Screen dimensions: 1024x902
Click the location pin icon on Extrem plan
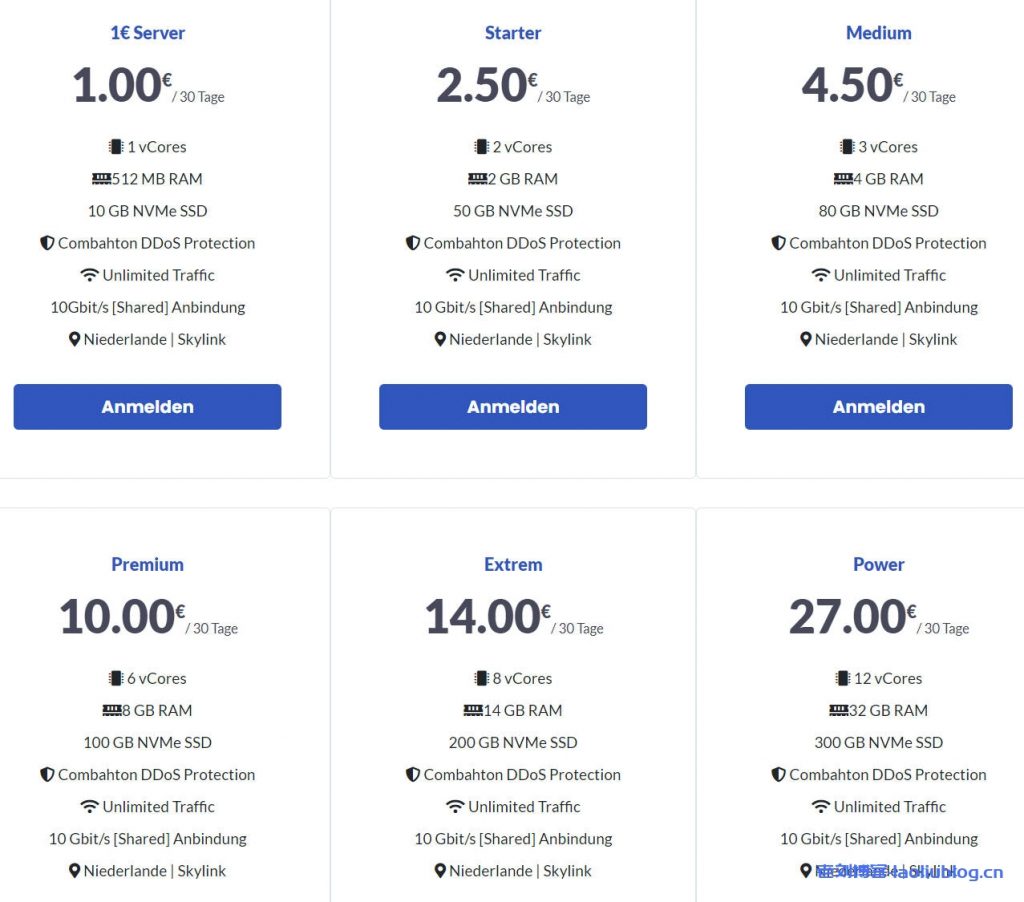[x=441, y=871]
